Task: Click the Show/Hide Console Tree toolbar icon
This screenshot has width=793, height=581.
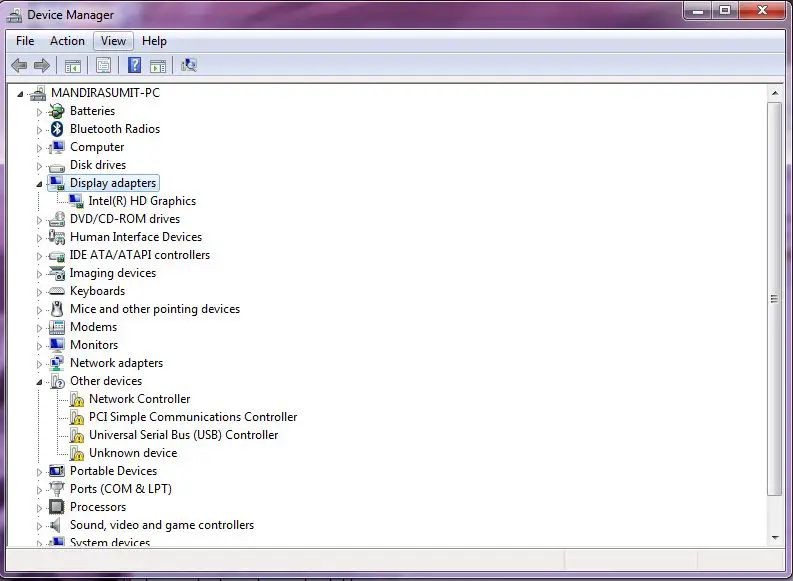Action: pyautogui.click(x=72, y=66)
